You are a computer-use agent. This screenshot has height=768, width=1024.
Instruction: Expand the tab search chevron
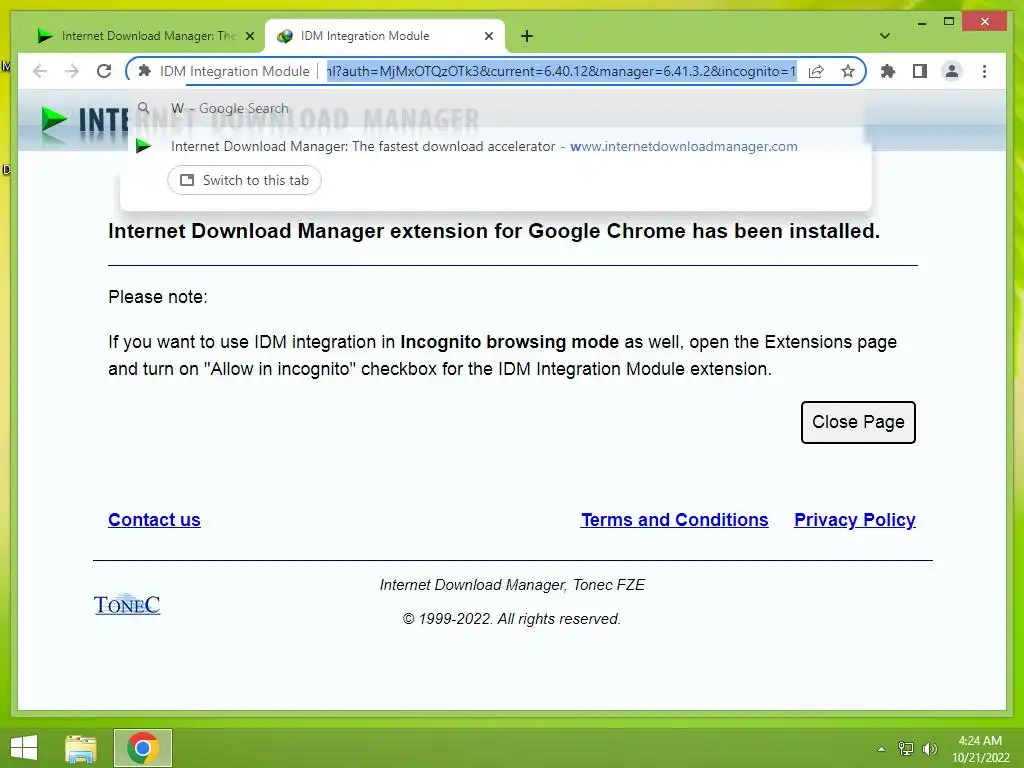click(885, 36)
